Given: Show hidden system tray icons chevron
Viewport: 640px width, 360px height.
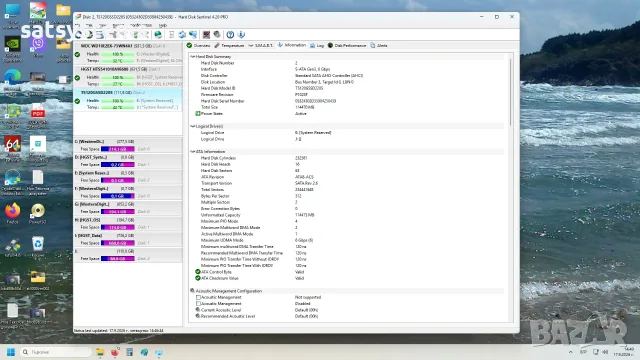Looking at the screenshot, I should point(571,352).
